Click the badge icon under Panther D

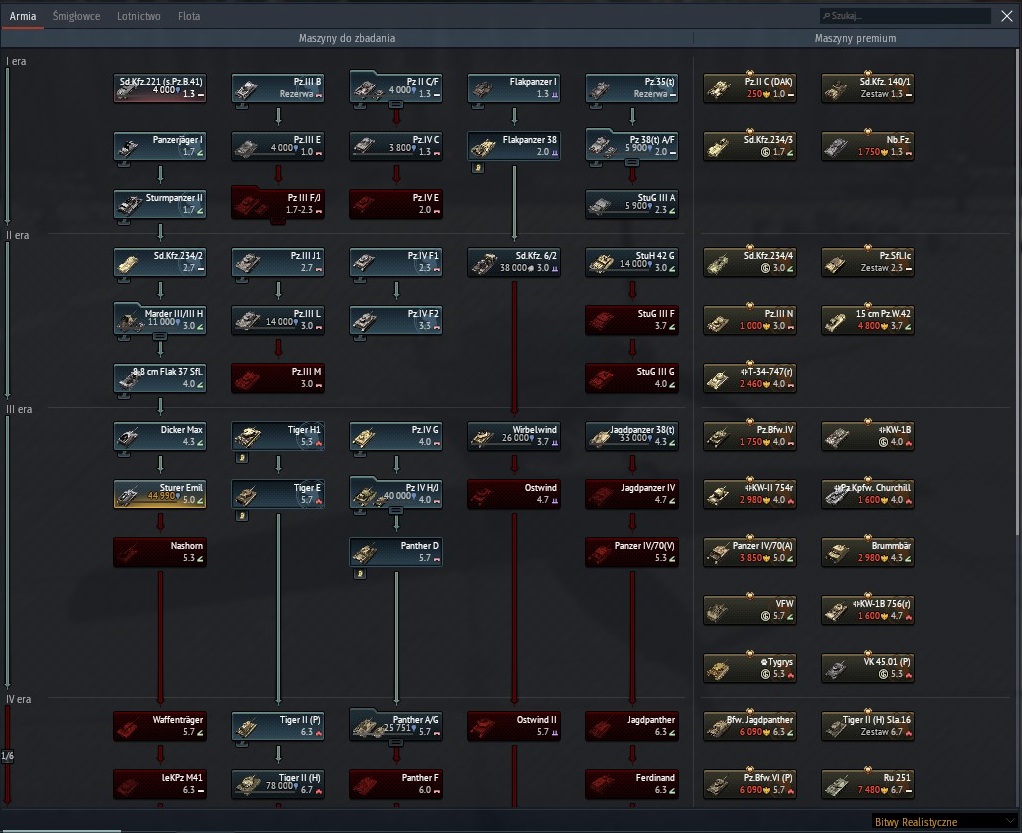coord(360,574)
